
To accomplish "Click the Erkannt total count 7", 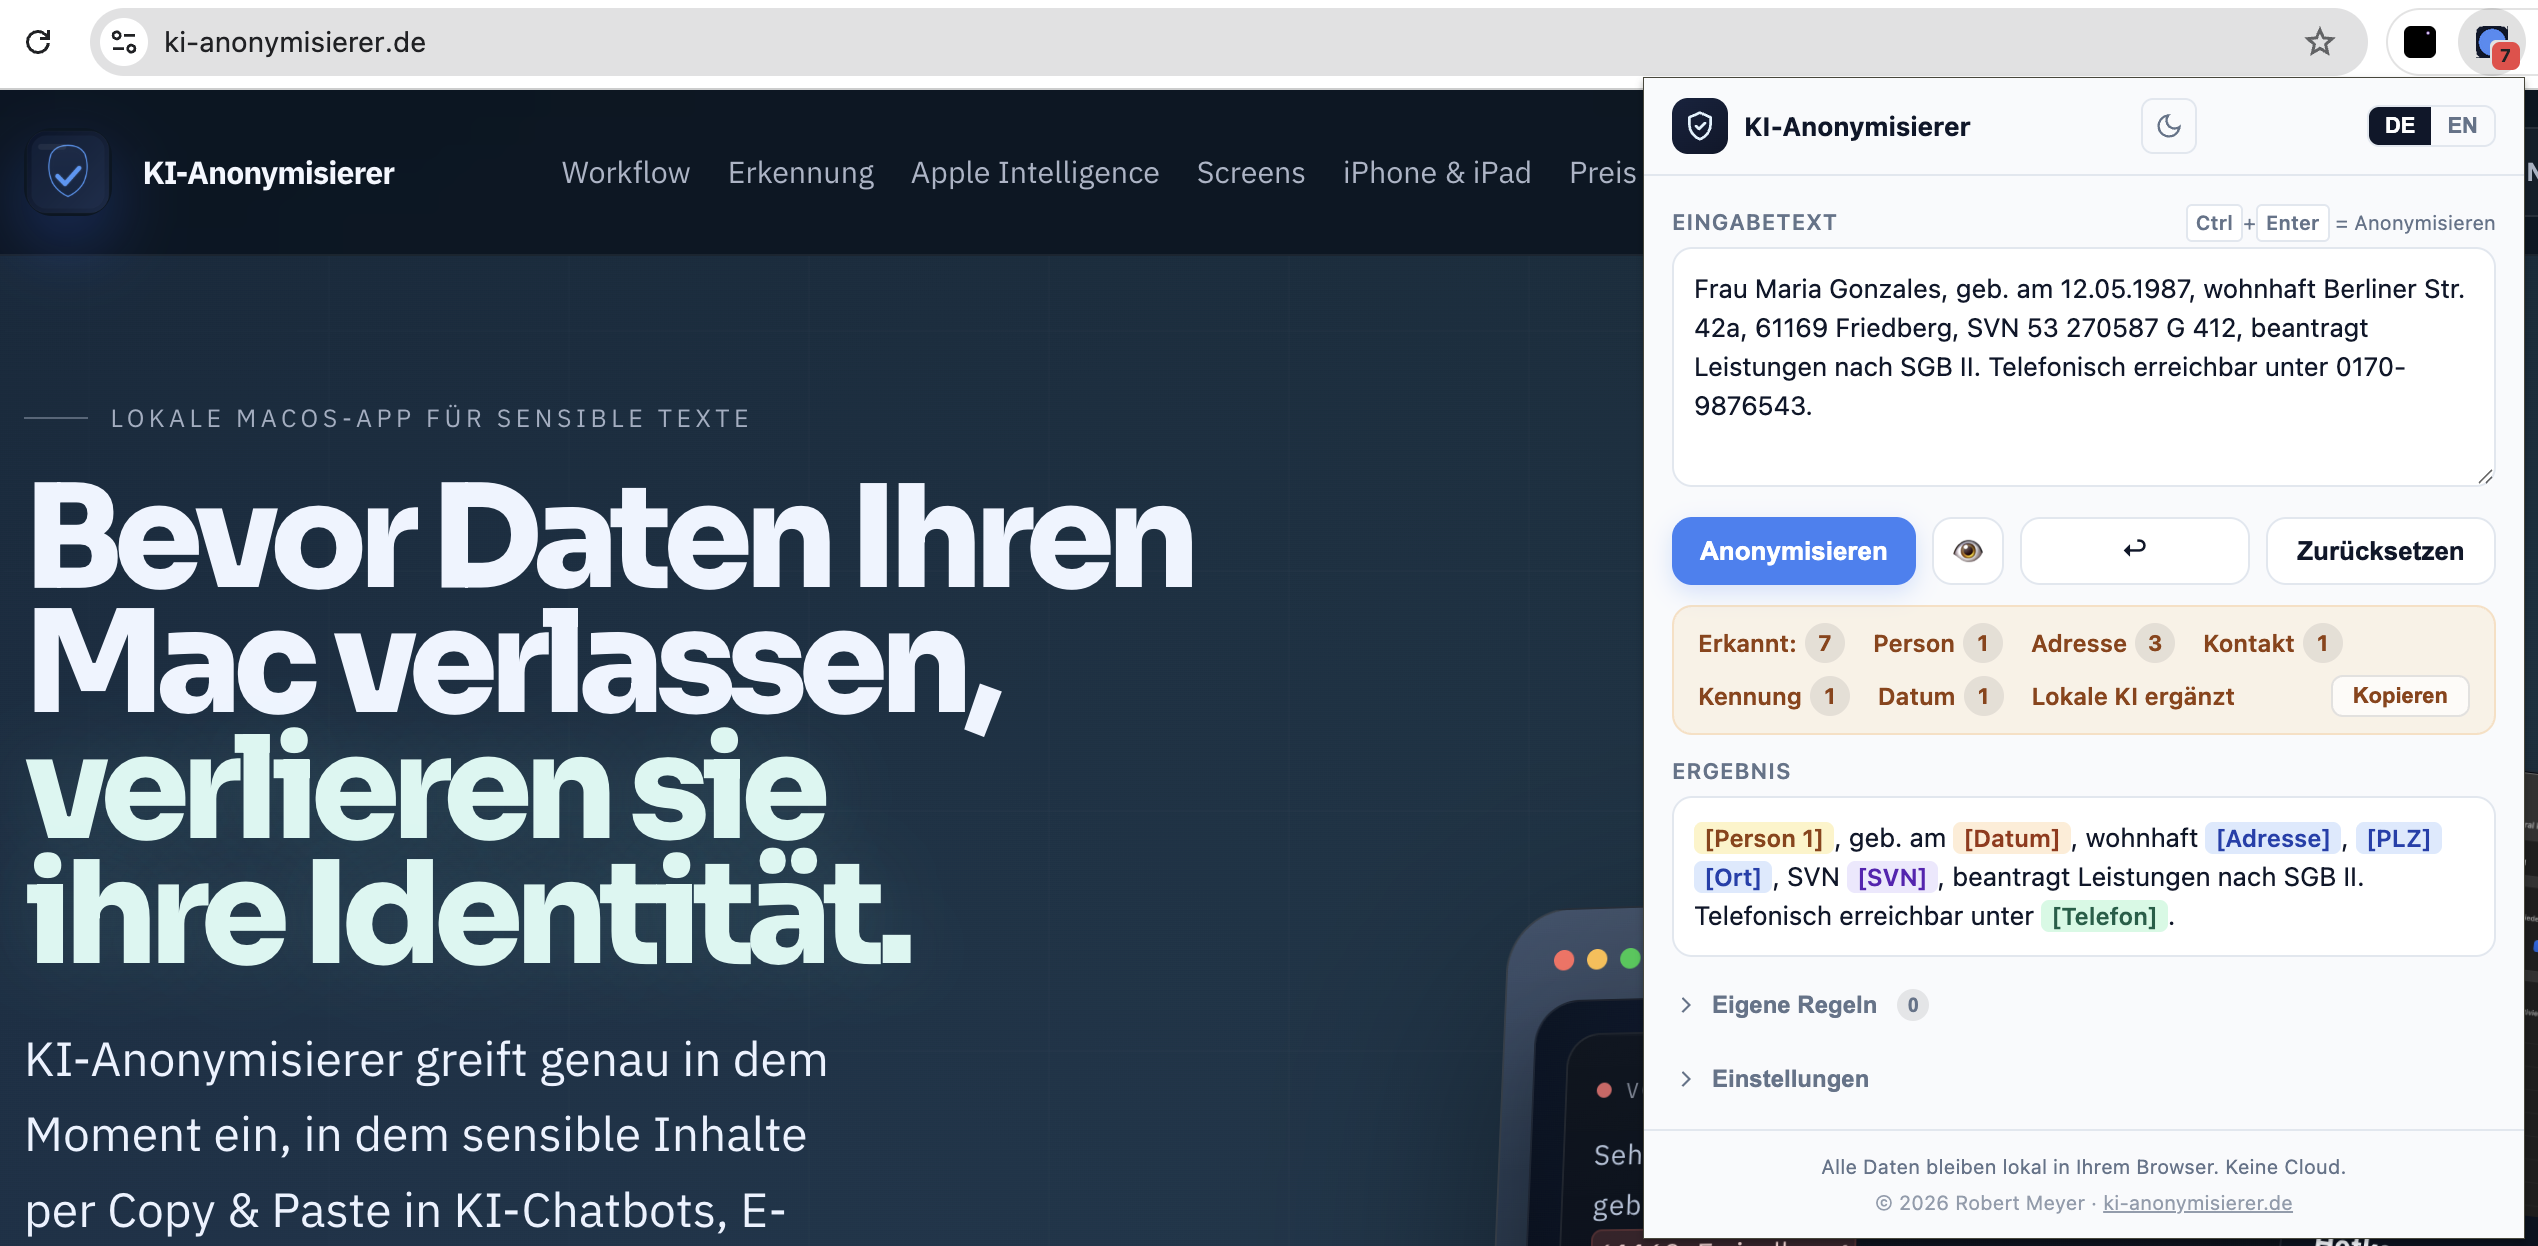I will (1824, 643).
